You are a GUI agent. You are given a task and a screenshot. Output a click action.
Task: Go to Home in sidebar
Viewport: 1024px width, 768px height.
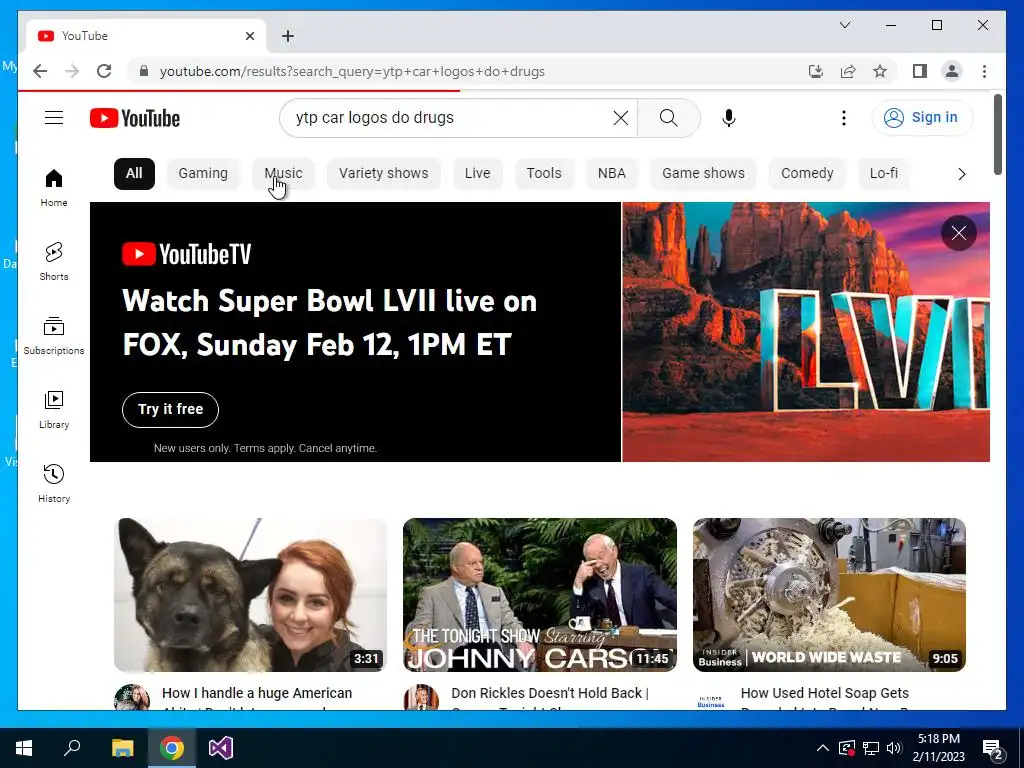54,188
